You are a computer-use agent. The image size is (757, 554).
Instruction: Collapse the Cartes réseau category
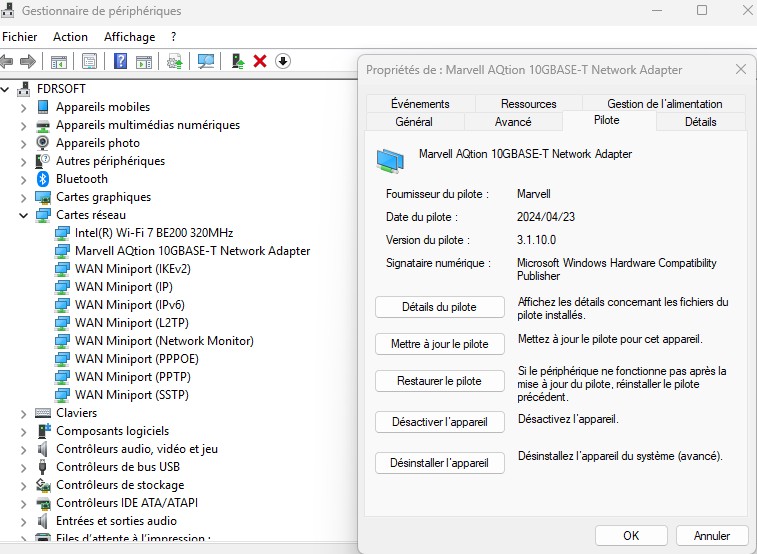pyautogui.click(x=23, y=215)
